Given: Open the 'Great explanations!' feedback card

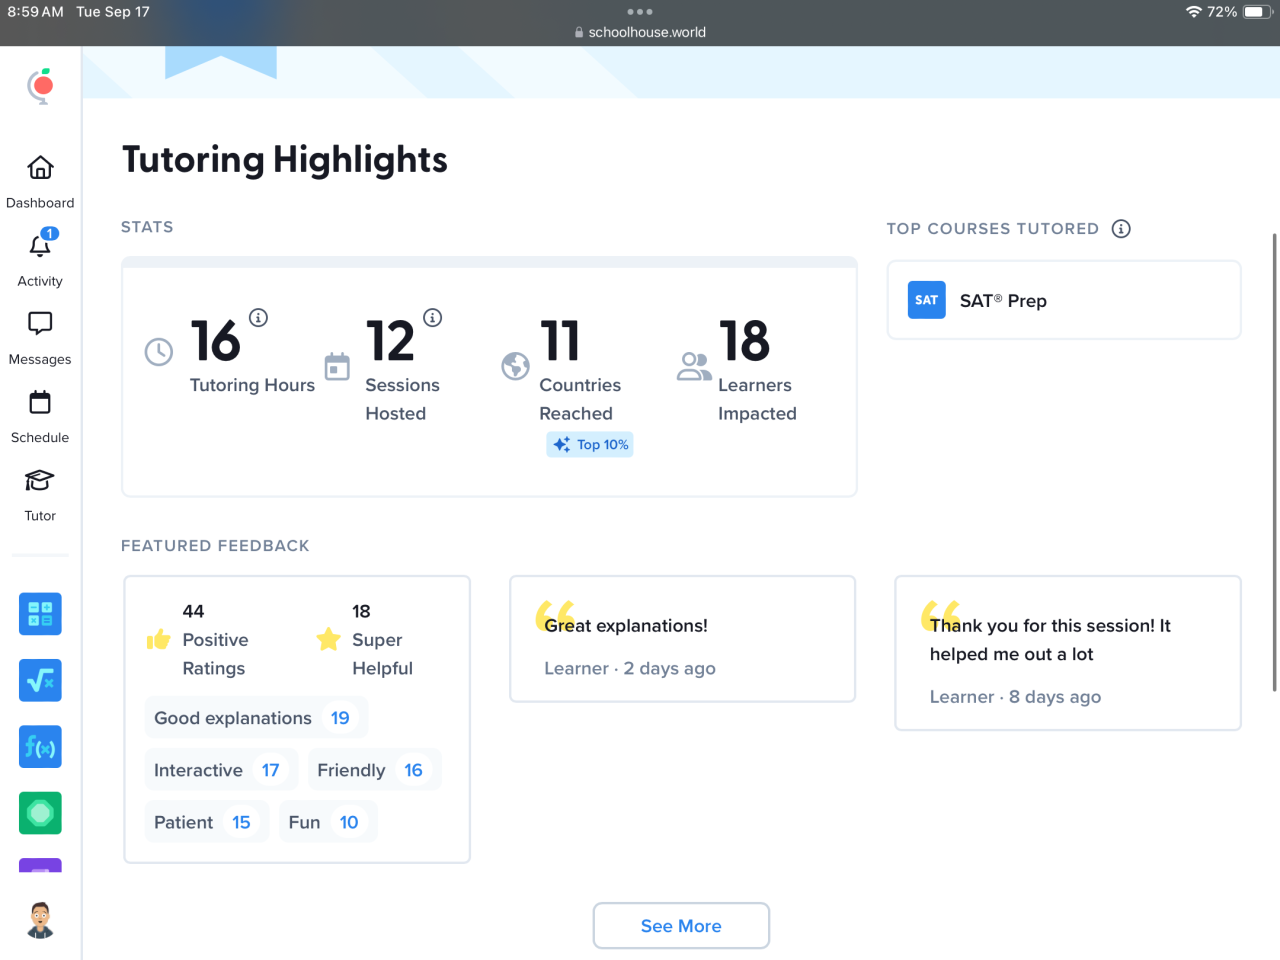Looking at the screenshot, I should point(683,639).
